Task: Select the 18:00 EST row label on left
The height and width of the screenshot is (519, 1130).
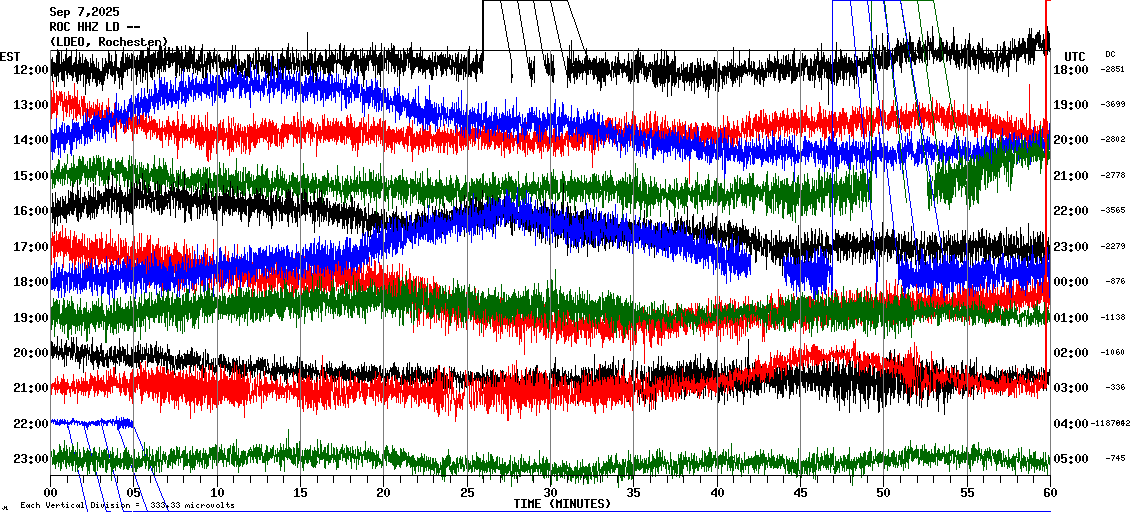Action: [x=31, y=282]
